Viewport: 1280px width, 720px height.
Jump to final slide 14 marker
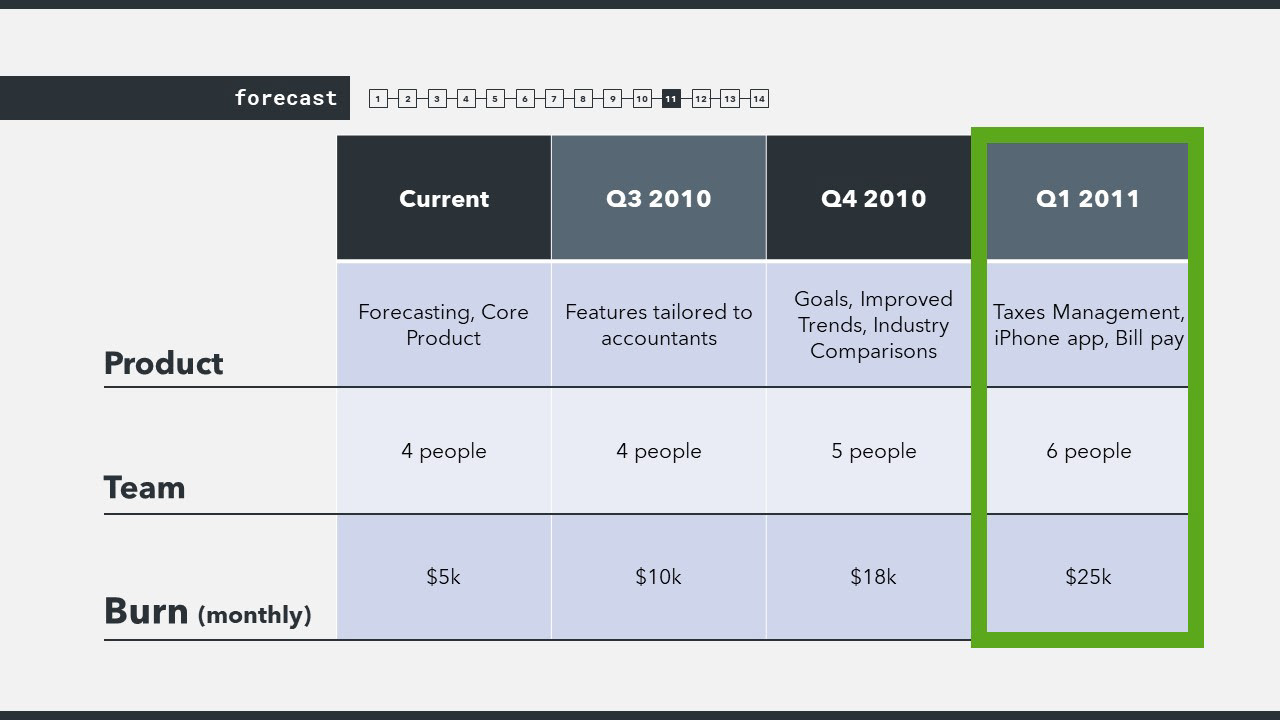pos(759,98)
